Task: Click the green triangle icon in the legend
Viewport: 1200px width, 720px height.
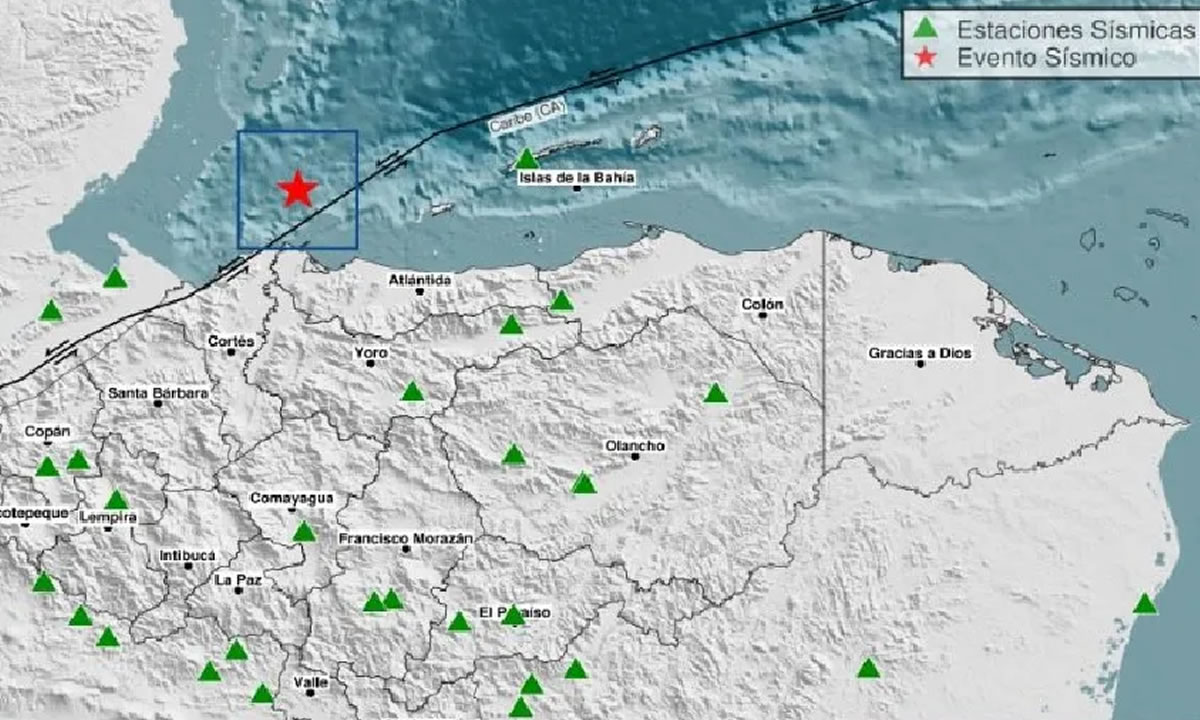Action: 927,27
